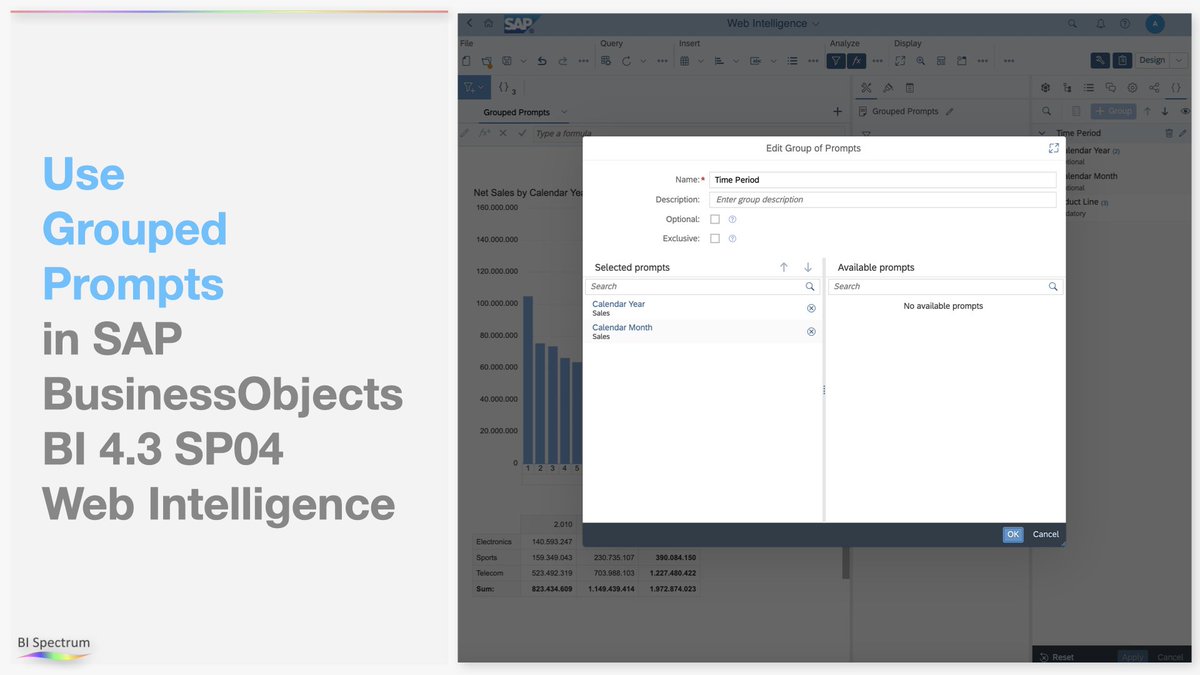Click Reset at bottom of side panel
This screenshot has height=675, width=1200.
tap(1057, 657)
